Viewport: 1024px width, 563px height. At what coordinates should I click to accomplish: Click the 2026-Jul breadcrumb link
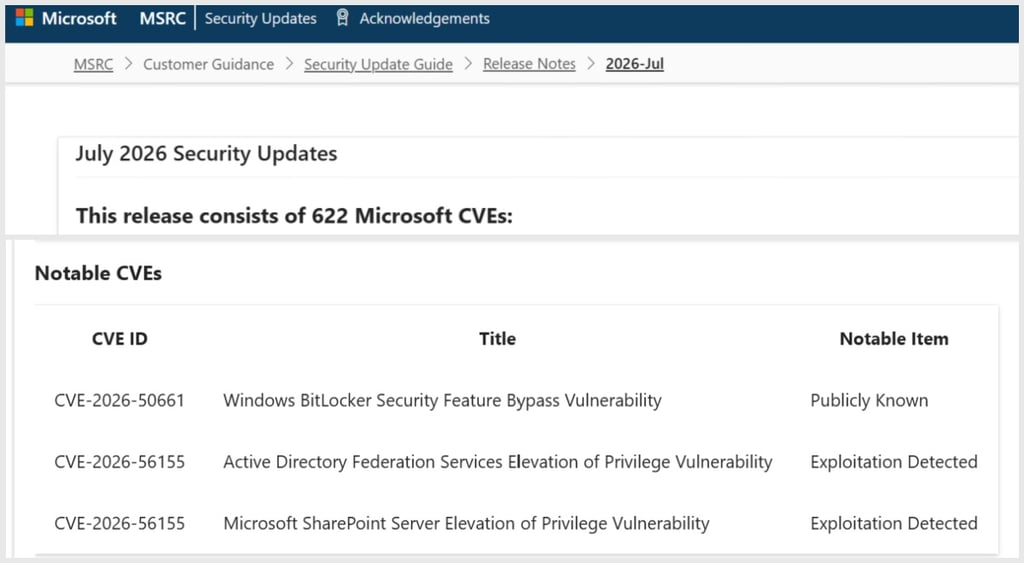click(x=635, y=64)
